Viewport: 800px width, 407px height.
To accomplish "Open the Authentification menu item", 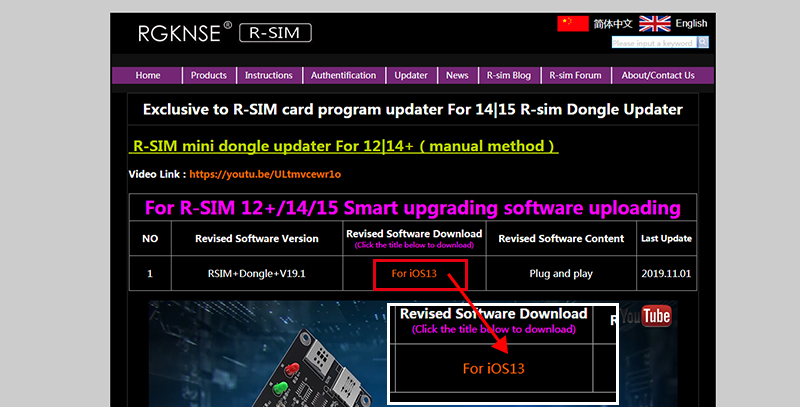I will coord(343,75).
